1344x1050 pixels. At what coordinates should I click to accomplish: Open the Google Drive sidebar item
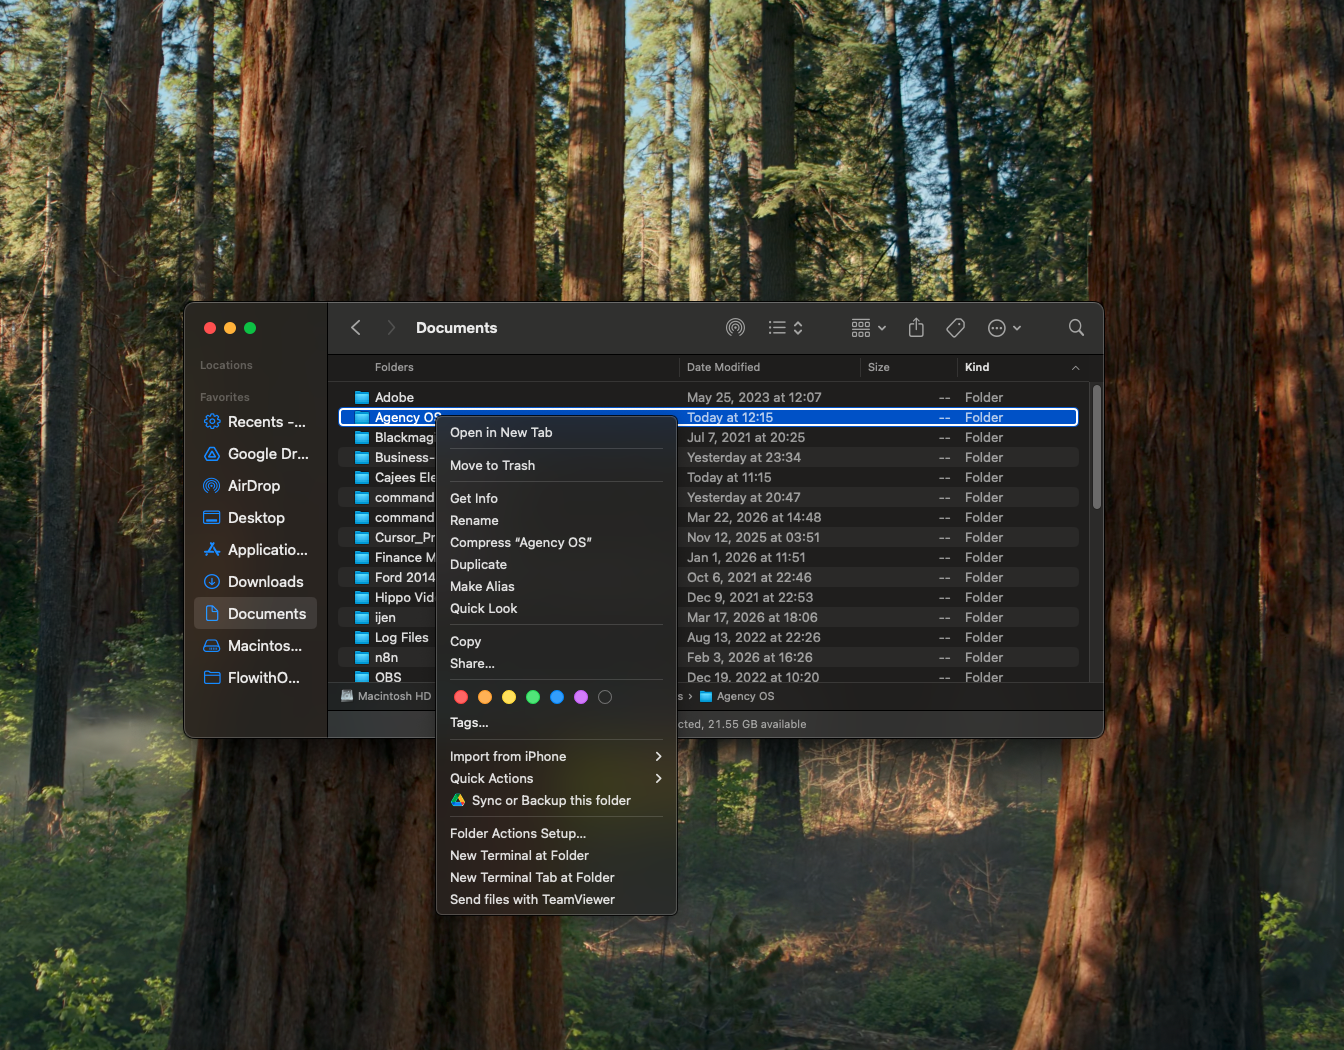coord(256,453)
